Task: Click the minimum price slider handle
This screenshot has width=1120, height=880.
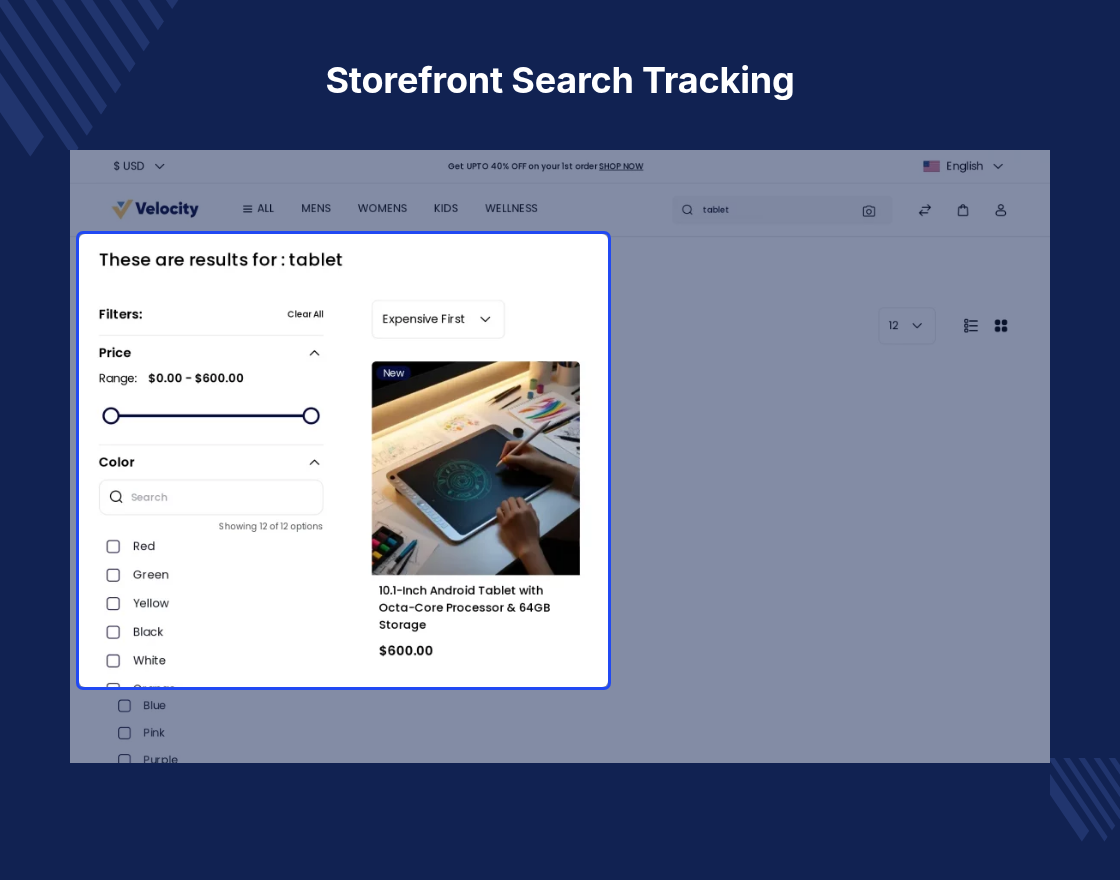Action: point(111,416)
